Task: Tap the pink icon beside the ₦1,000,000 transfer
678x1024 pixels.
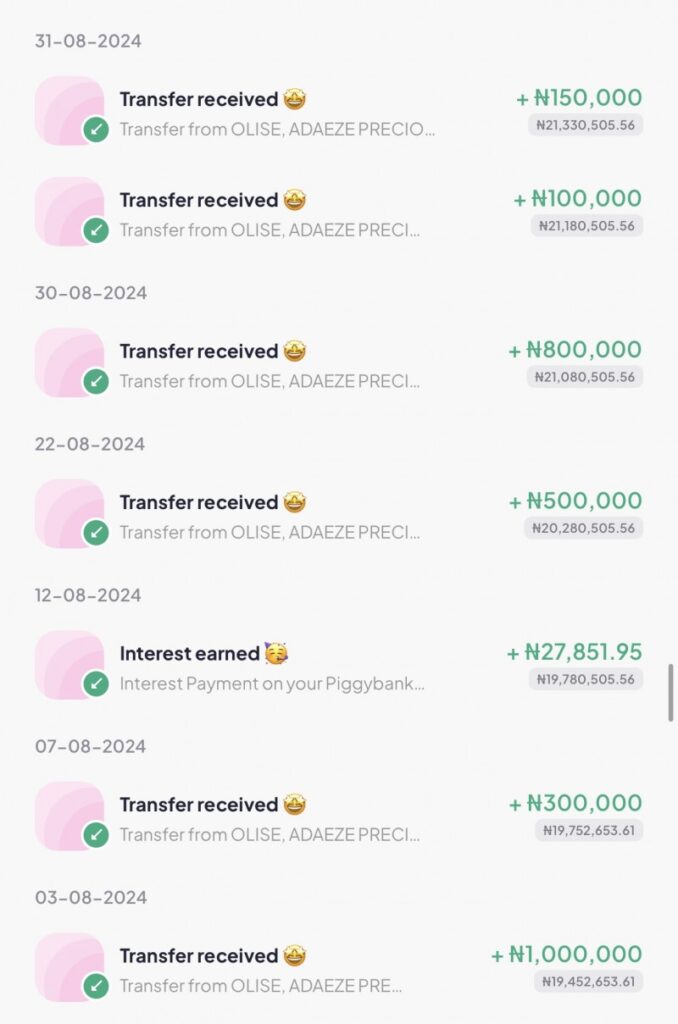Action: 69,966
